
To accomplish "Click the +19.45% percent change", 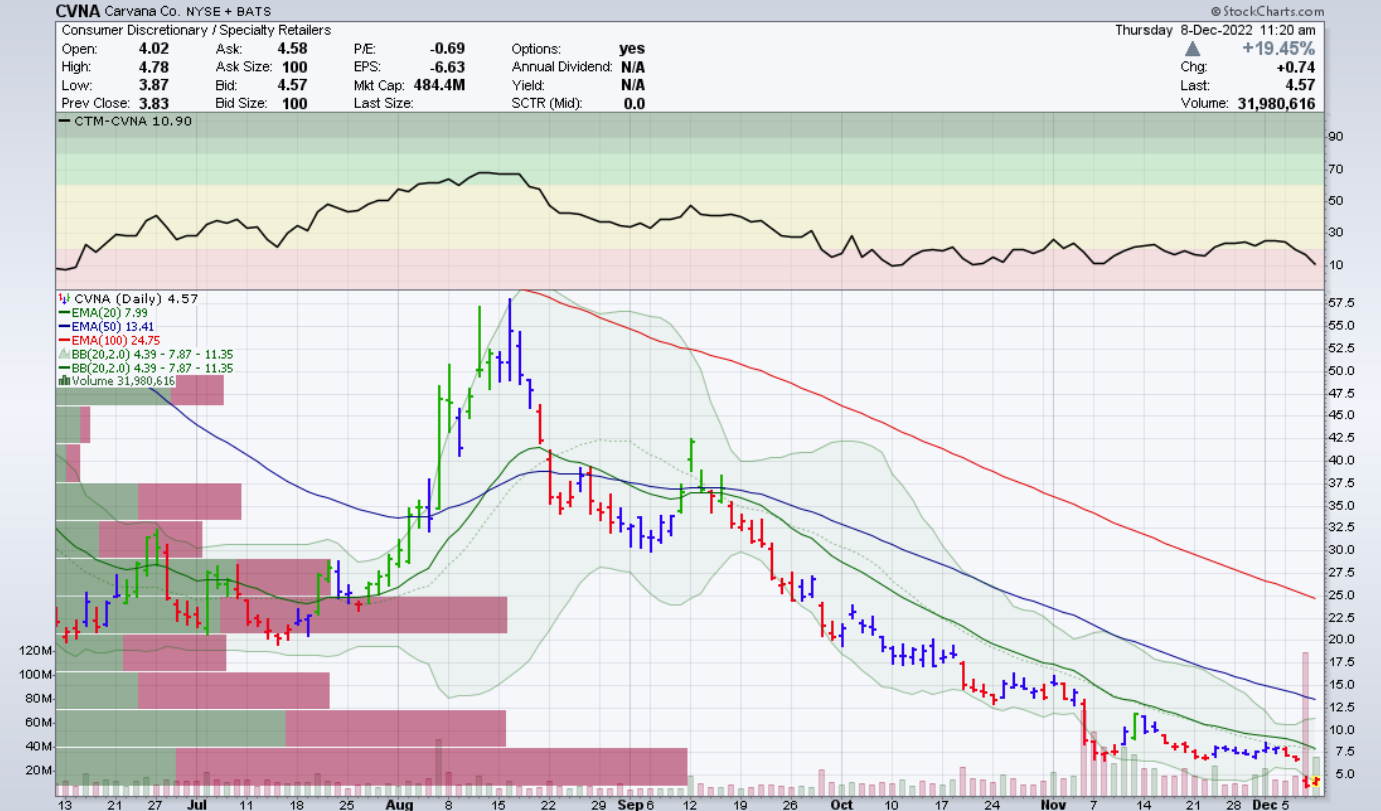I will point(1280,48).
